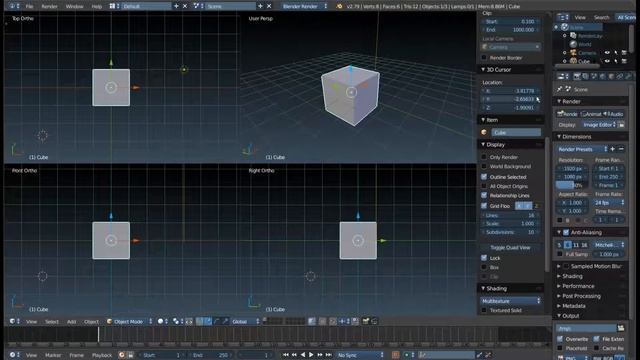Collapse the Display panel
The image size is (640, 360).
[483, 144]
